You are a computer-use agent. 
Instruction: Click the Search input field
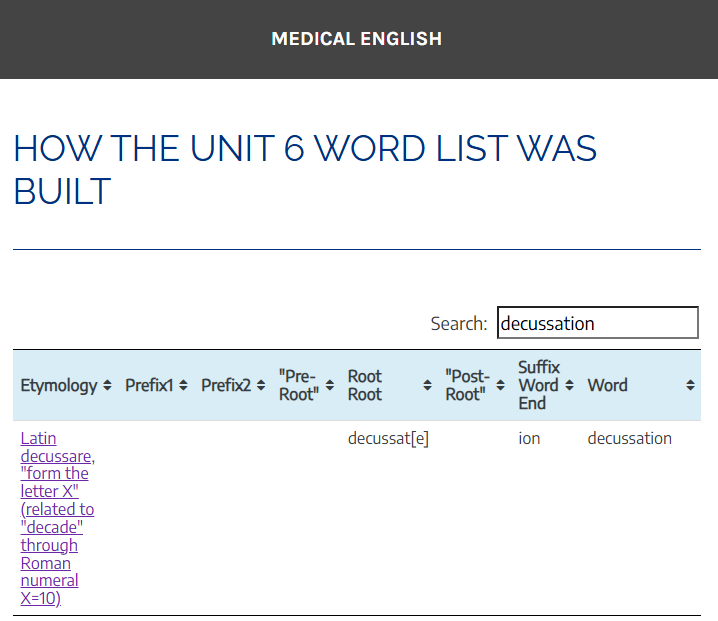[598, 323]
